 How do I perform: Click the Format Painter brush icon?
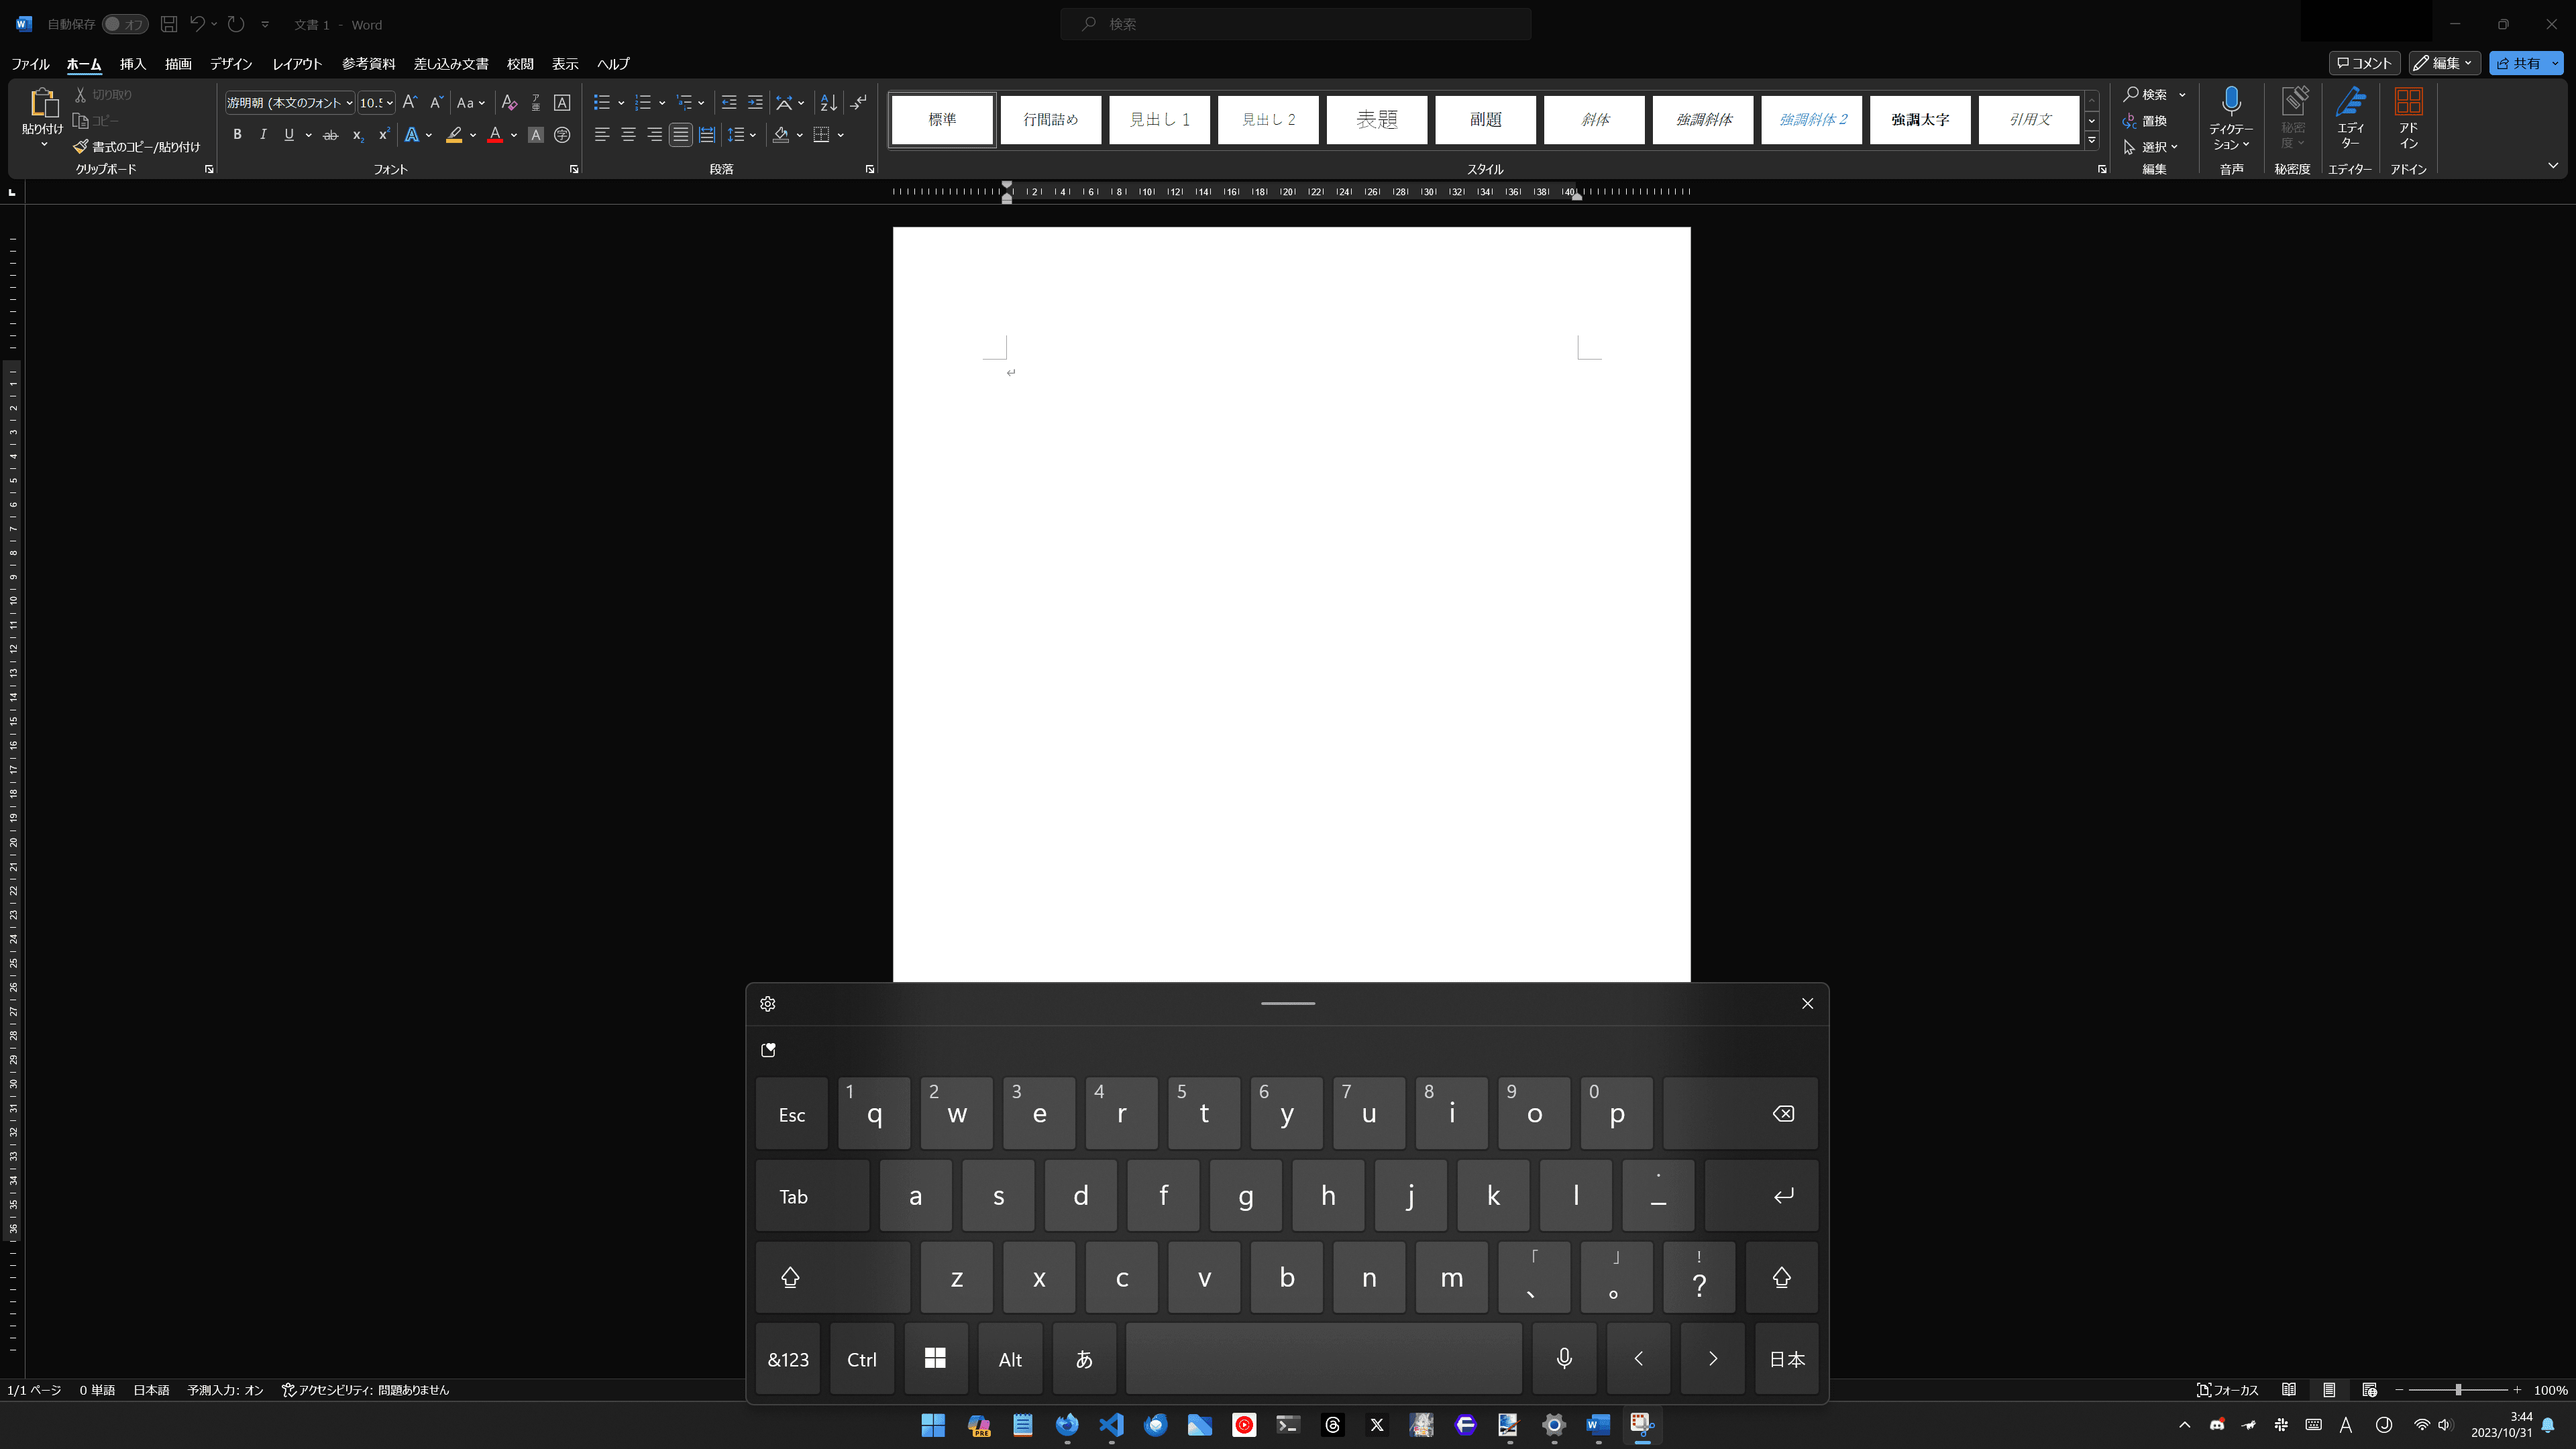coord(81,147)
